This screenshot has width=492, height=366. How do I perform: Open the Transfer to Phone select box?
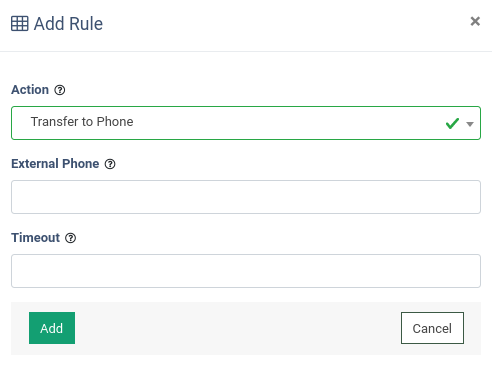click(x=246, y=123)
